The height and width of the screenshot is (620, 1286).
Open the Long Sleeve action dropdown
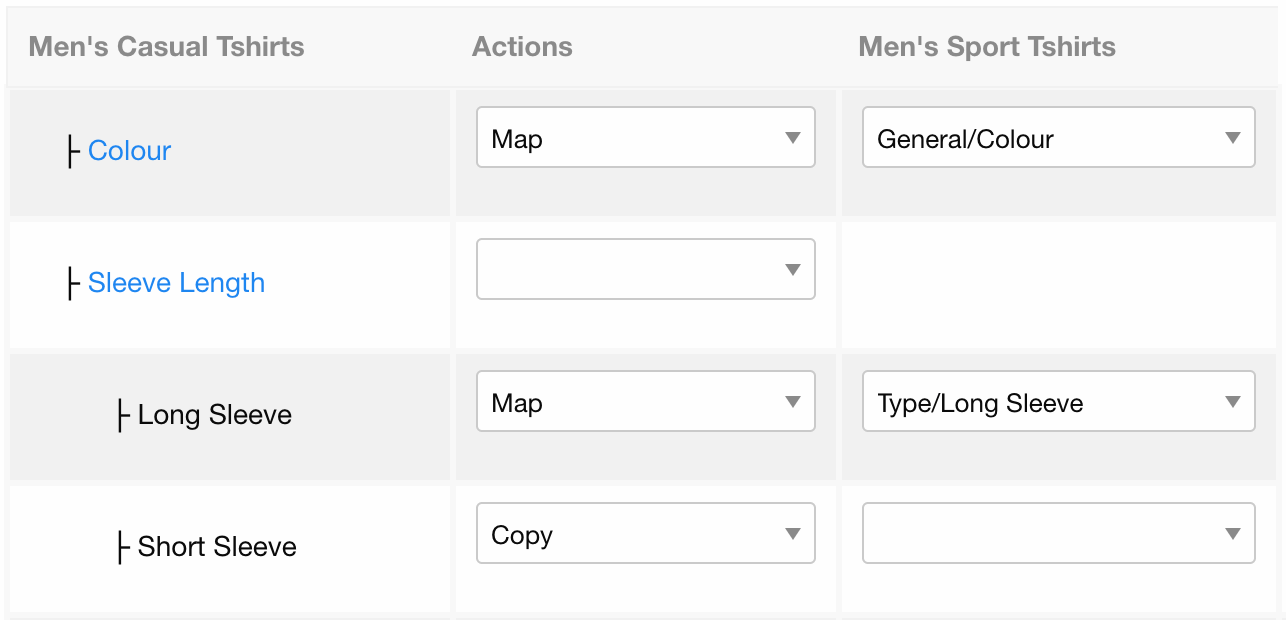(646, 401)
